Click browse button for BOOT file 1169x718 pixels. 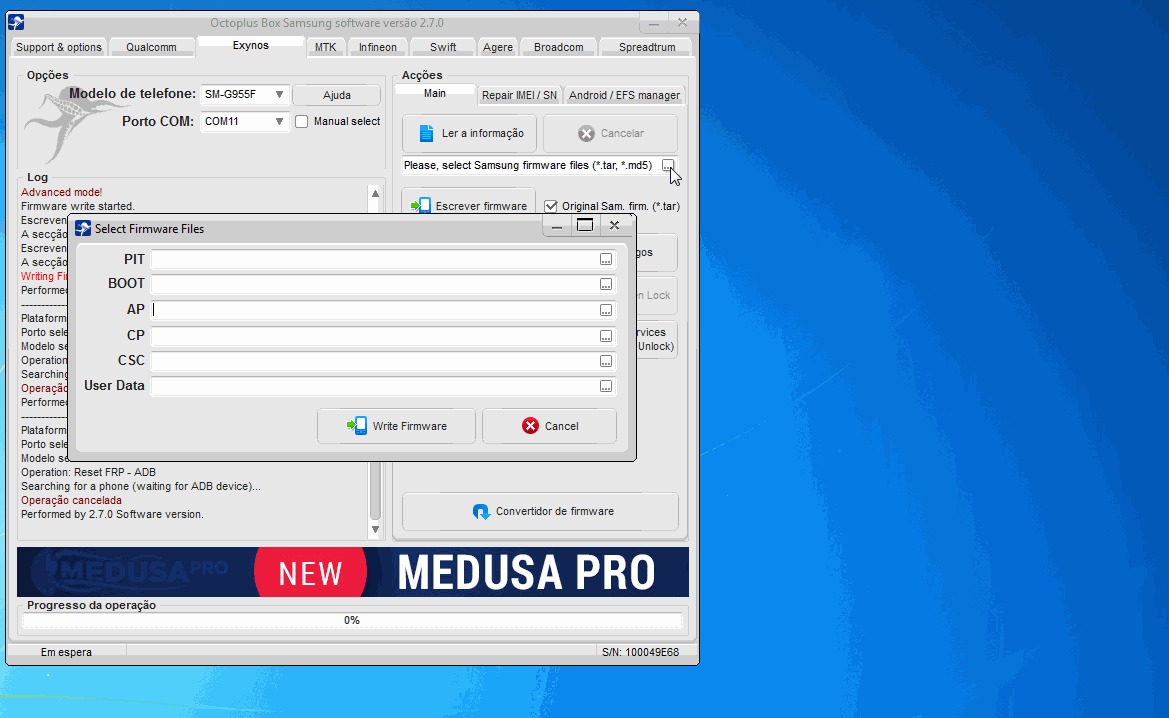[605, 284]
